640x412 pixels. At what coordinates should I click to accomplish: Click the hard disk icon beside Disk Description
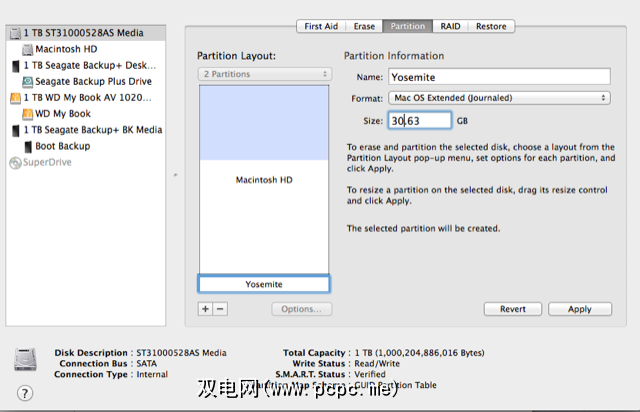[x=25, y=359]
